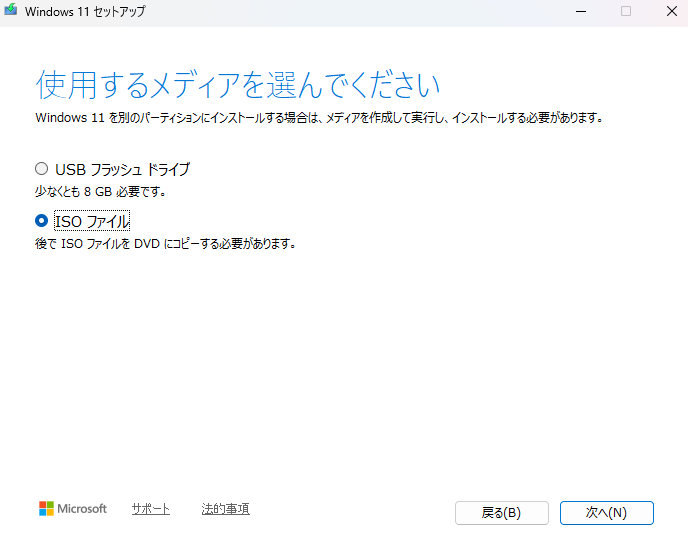Open the サポート link
Screen dimensions: 688x546
pos(150,509)
